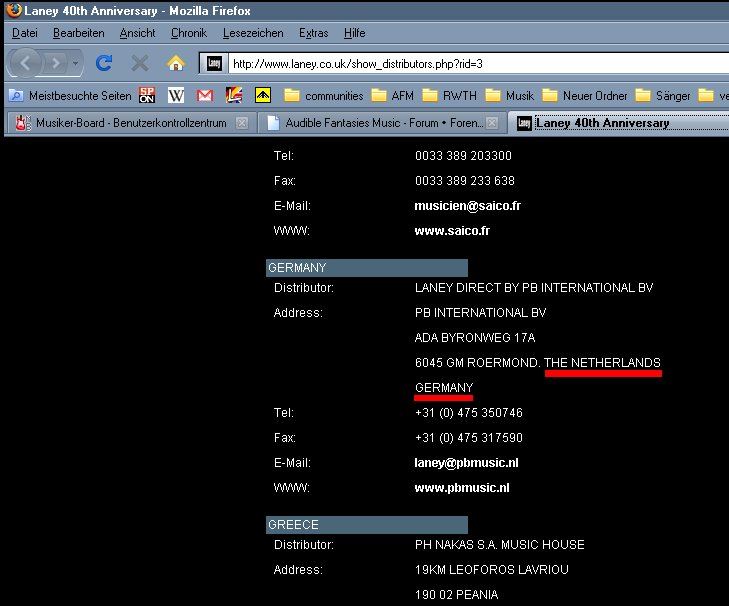Open the Bearbeiten menu
729x606 pixels.
(79, 33)
